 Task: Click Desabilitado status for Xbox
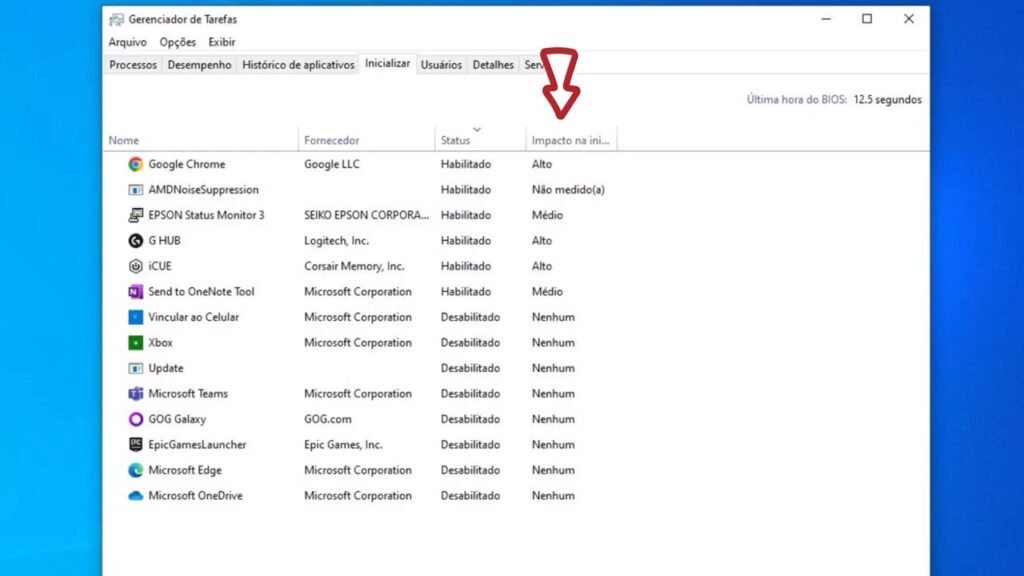click(x=470, y=342)
